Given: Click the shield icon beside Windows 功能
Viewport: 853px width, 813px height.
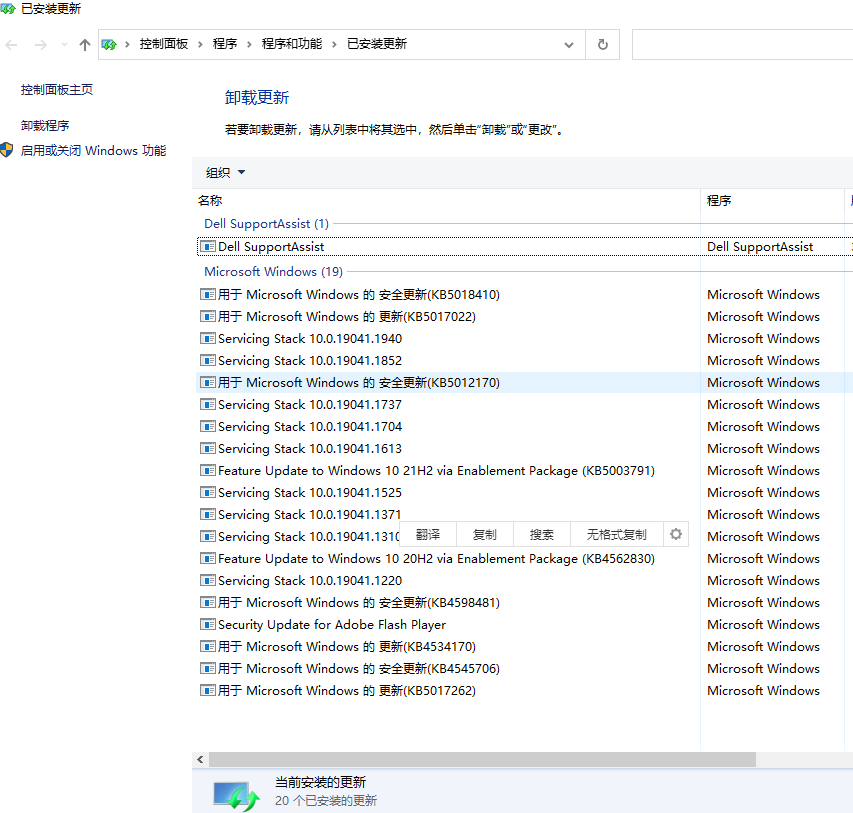Looking at the screenshot, I should pyautogui.click(x=7, y=150).
